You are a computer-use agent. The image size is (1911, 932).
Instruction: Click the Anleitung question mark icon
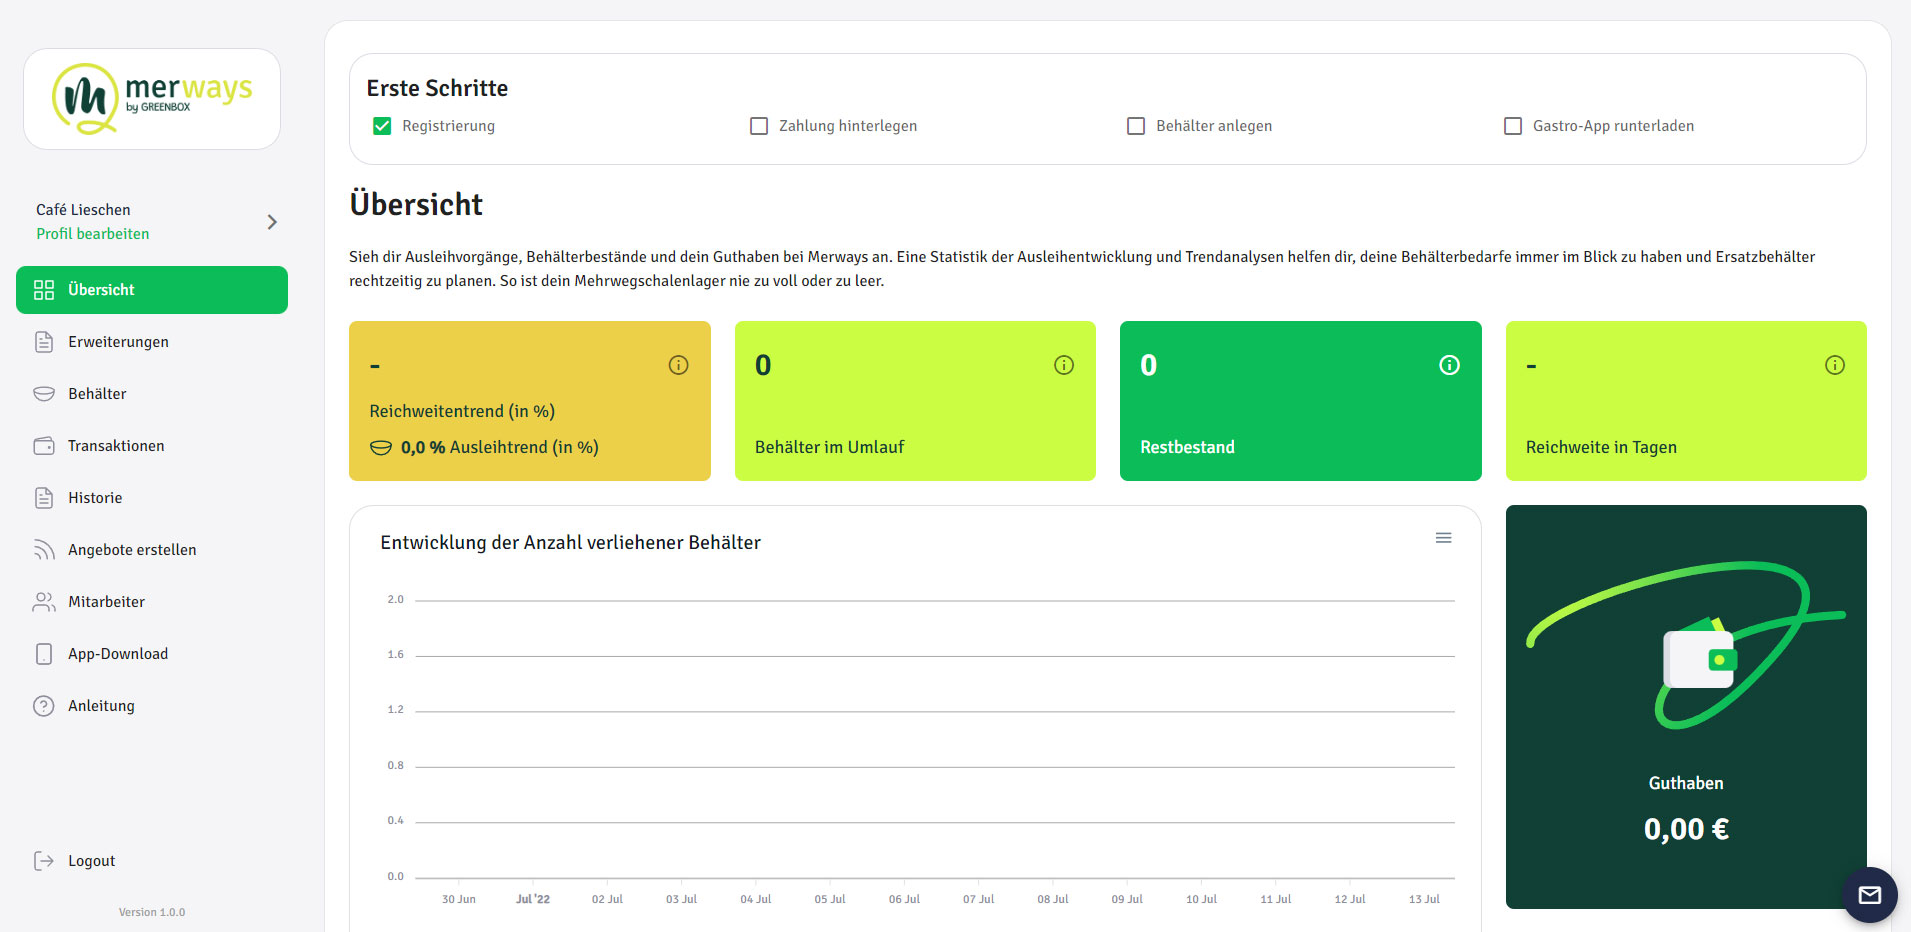coord(44,706)
